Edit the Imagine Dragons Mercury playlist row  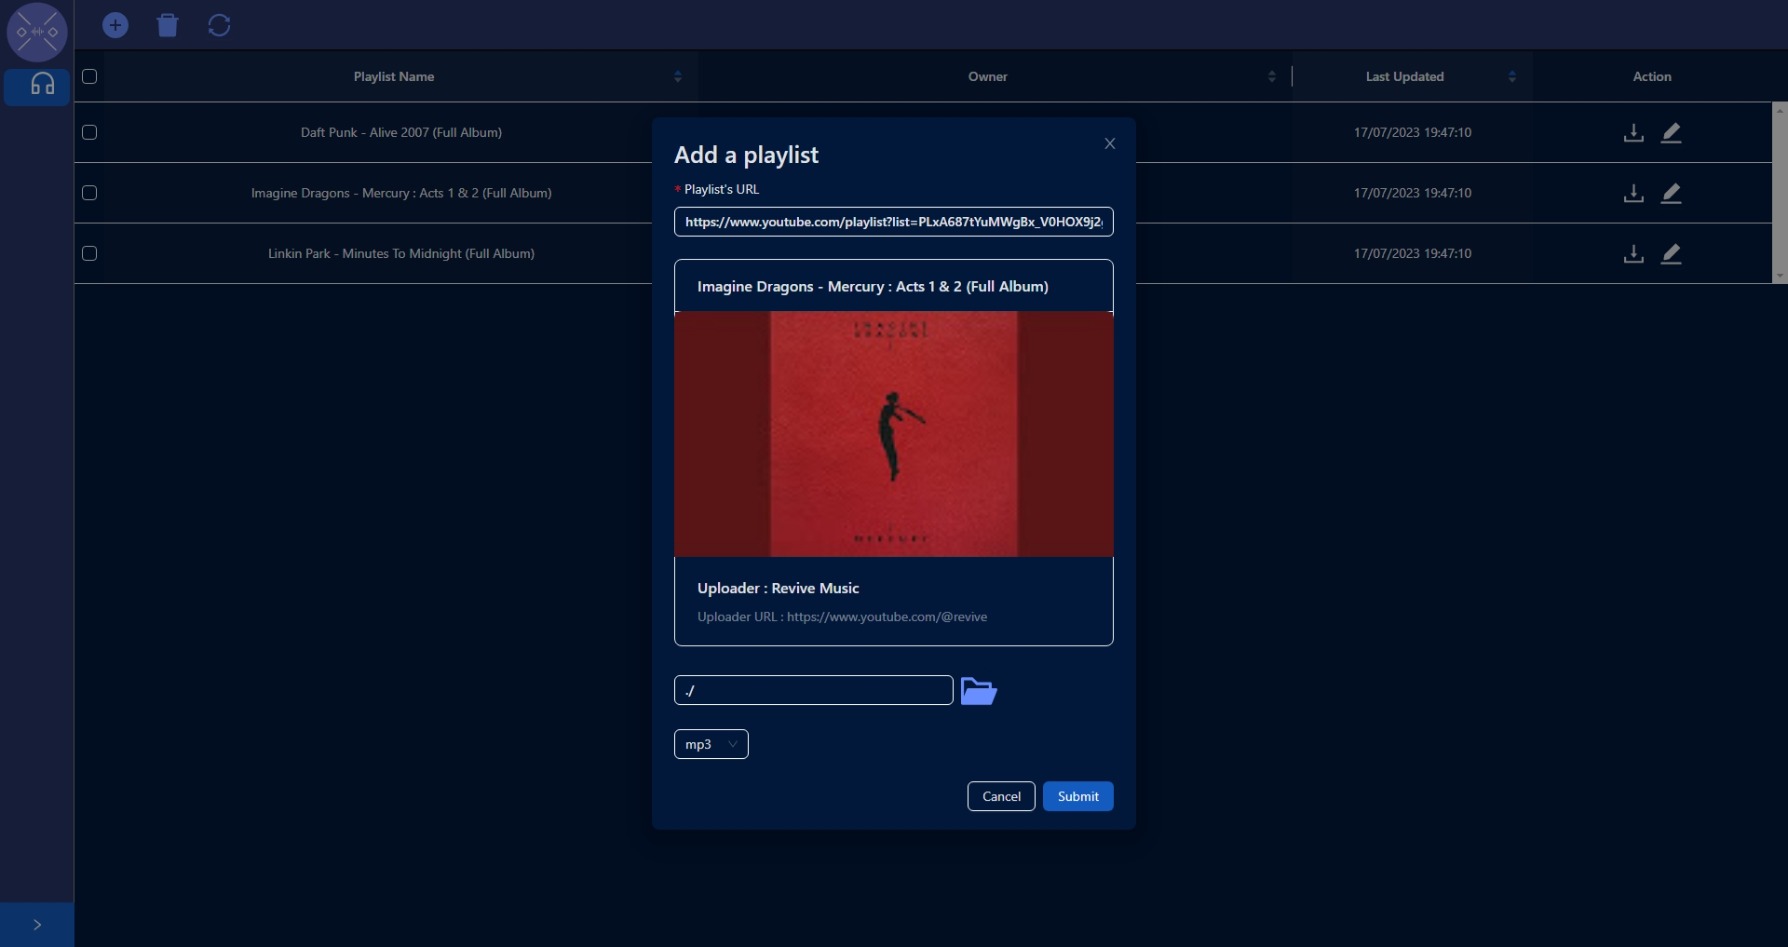tap(1671, 193)
